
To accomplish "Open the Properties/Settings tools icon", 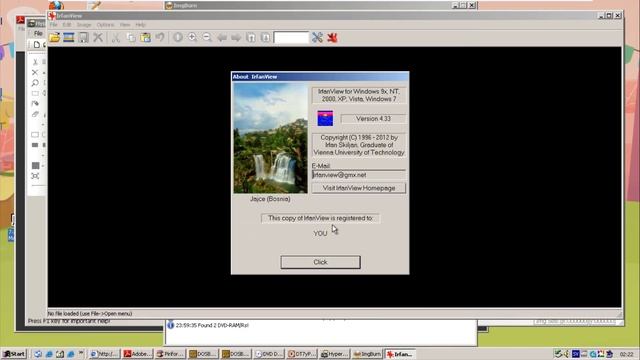I will coord(317,38).
